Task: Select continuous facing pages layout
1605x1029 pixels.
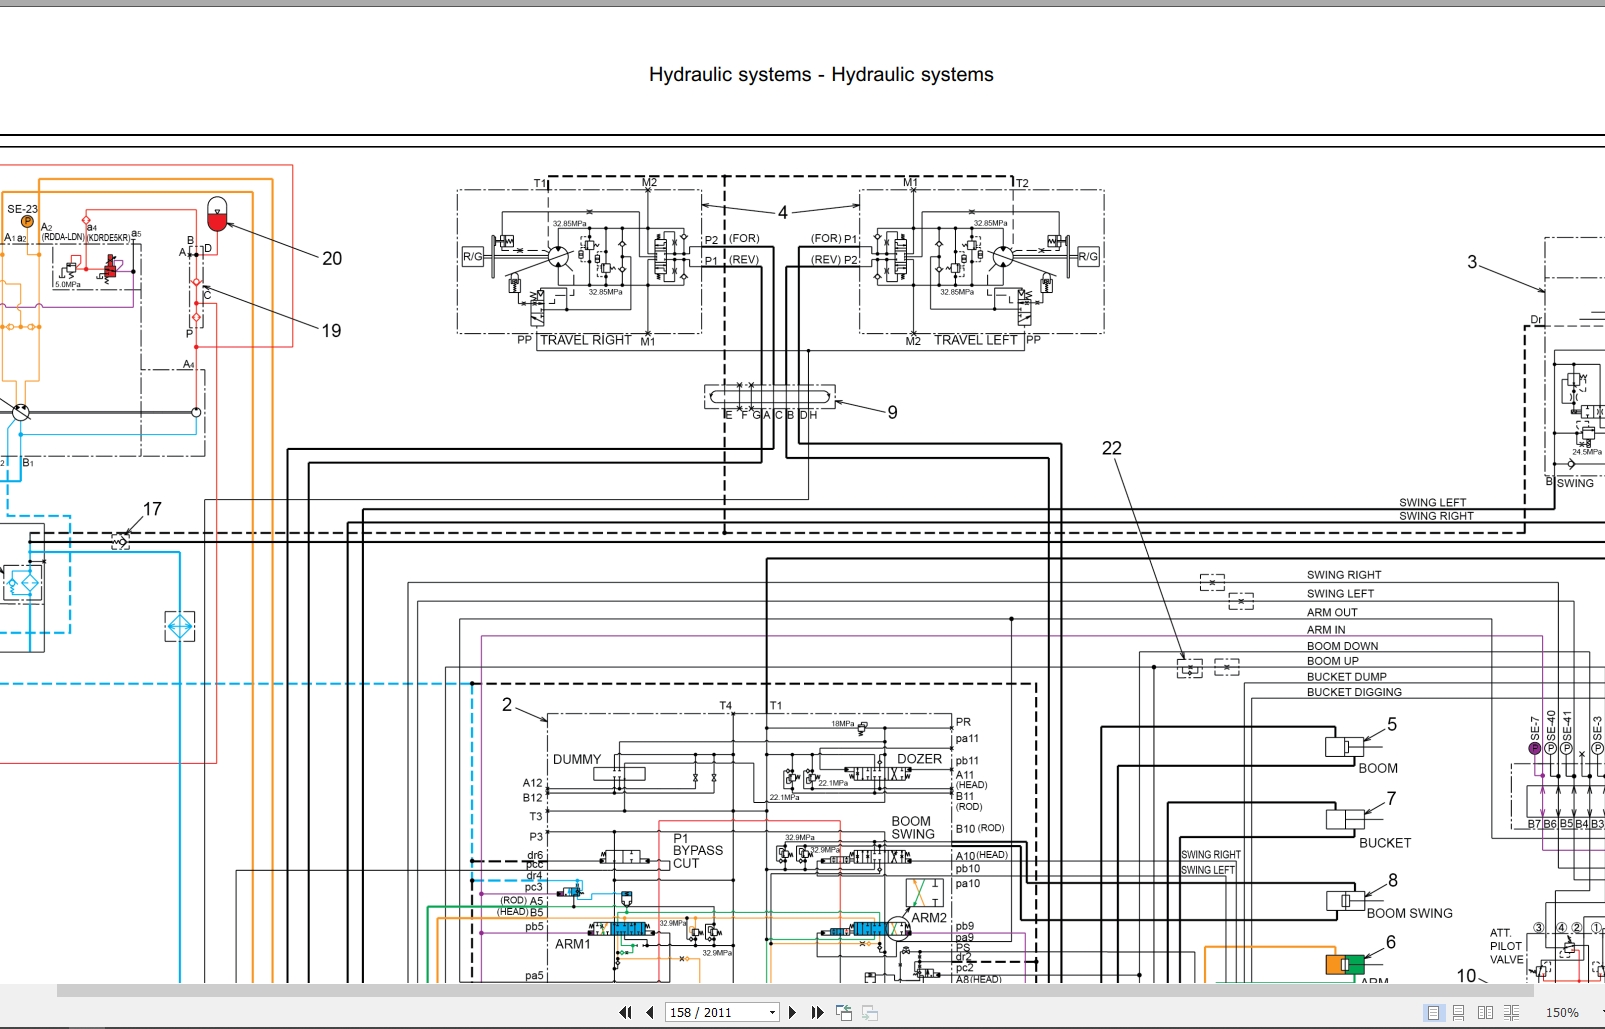Action: (x=1511, y=1013)
